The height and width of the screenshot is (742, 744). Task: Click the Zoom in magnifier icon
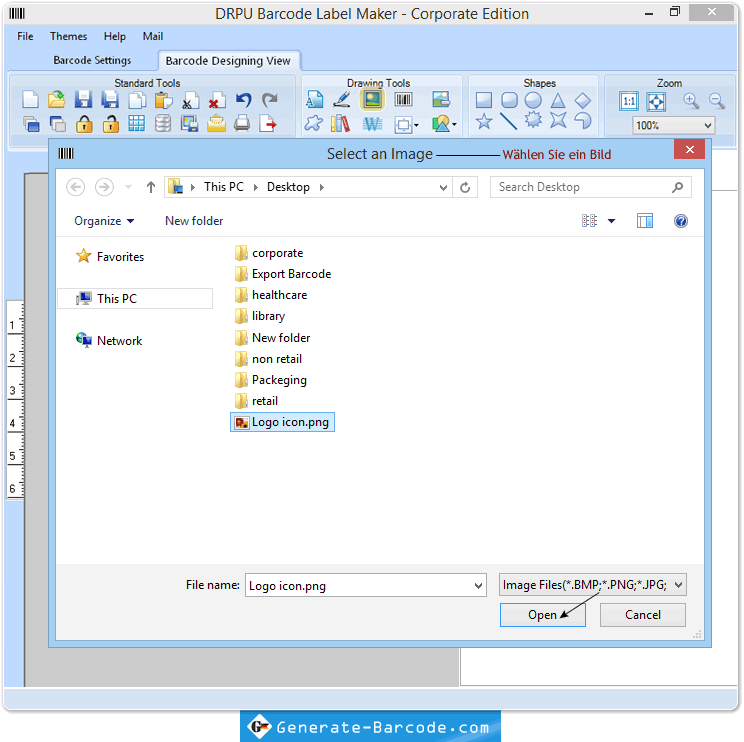tap(691, 101)
